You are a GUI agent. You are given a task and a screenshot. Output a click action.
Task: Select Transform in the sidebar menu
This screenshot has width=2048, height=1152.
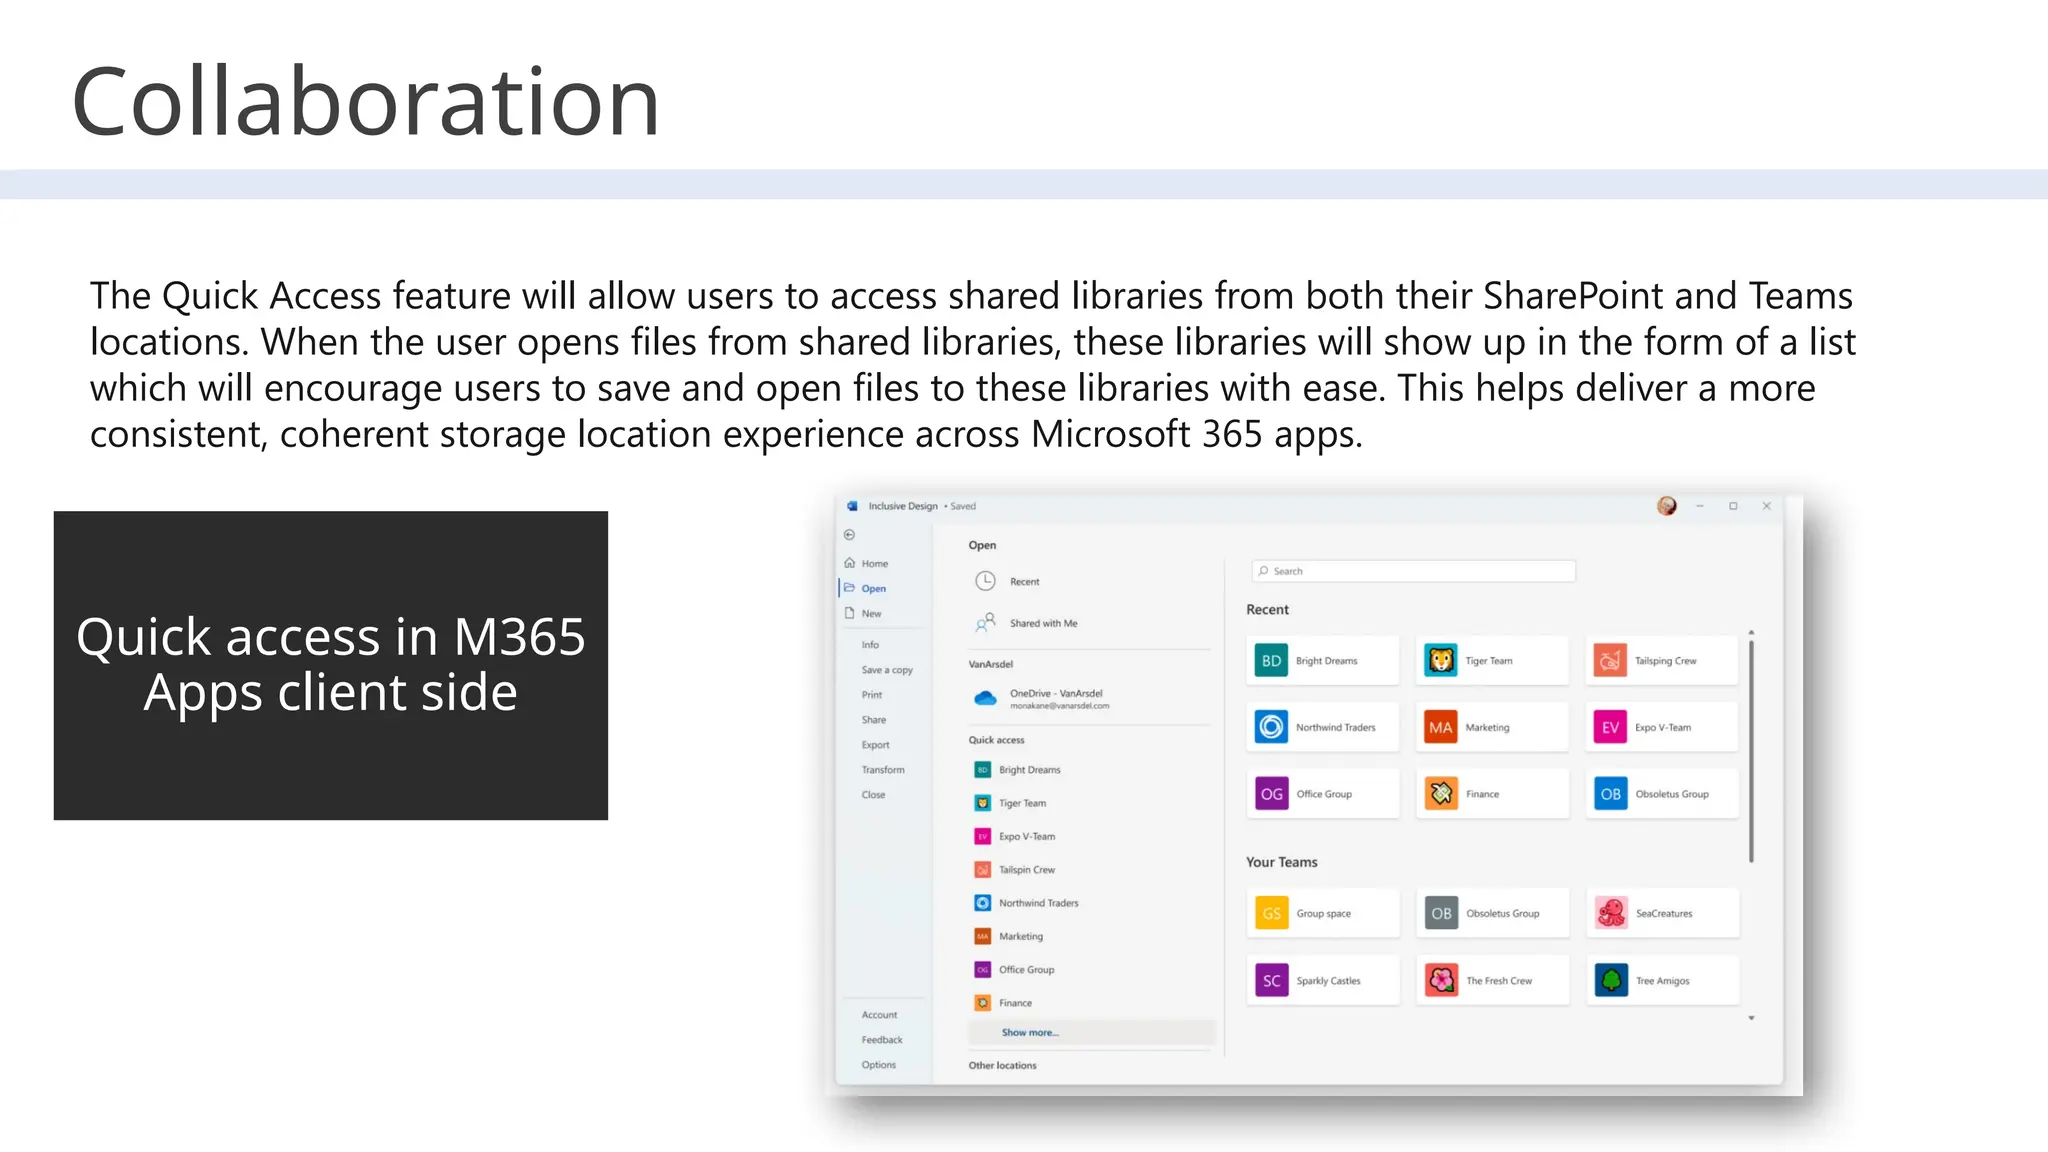[x=883, y=770]
